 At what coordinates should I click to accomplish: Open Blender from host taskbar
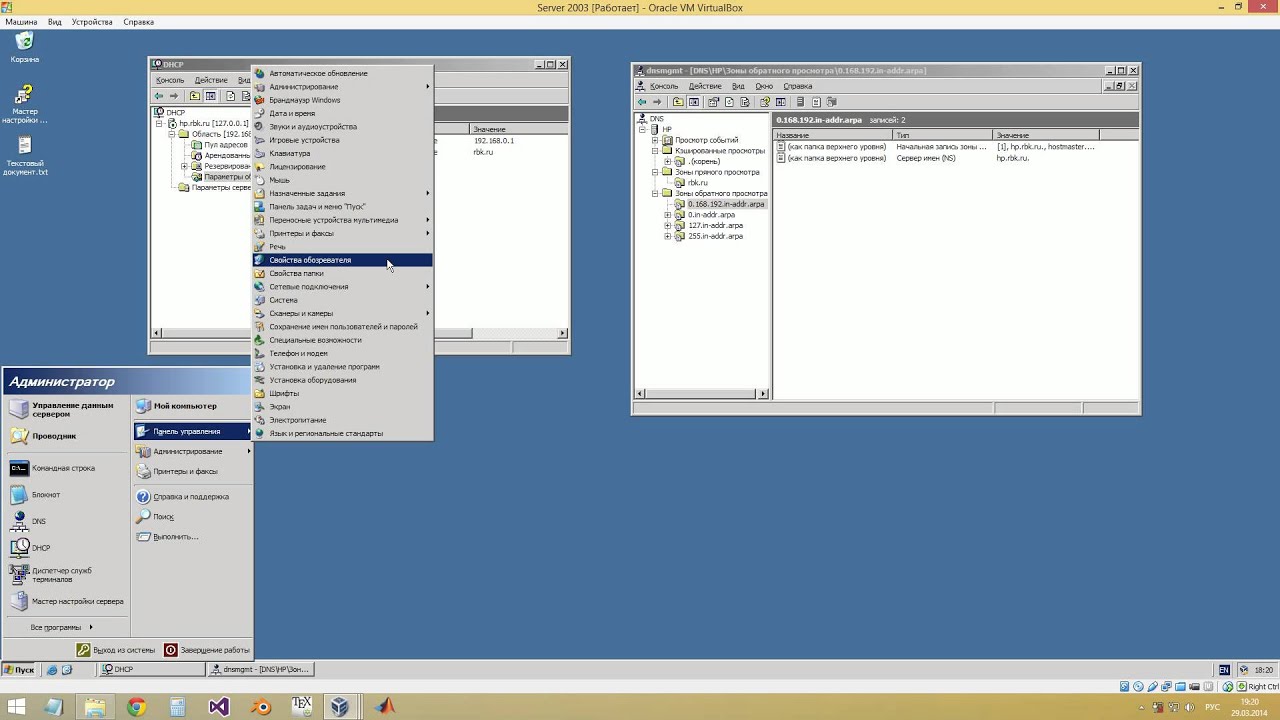(261, 706)
